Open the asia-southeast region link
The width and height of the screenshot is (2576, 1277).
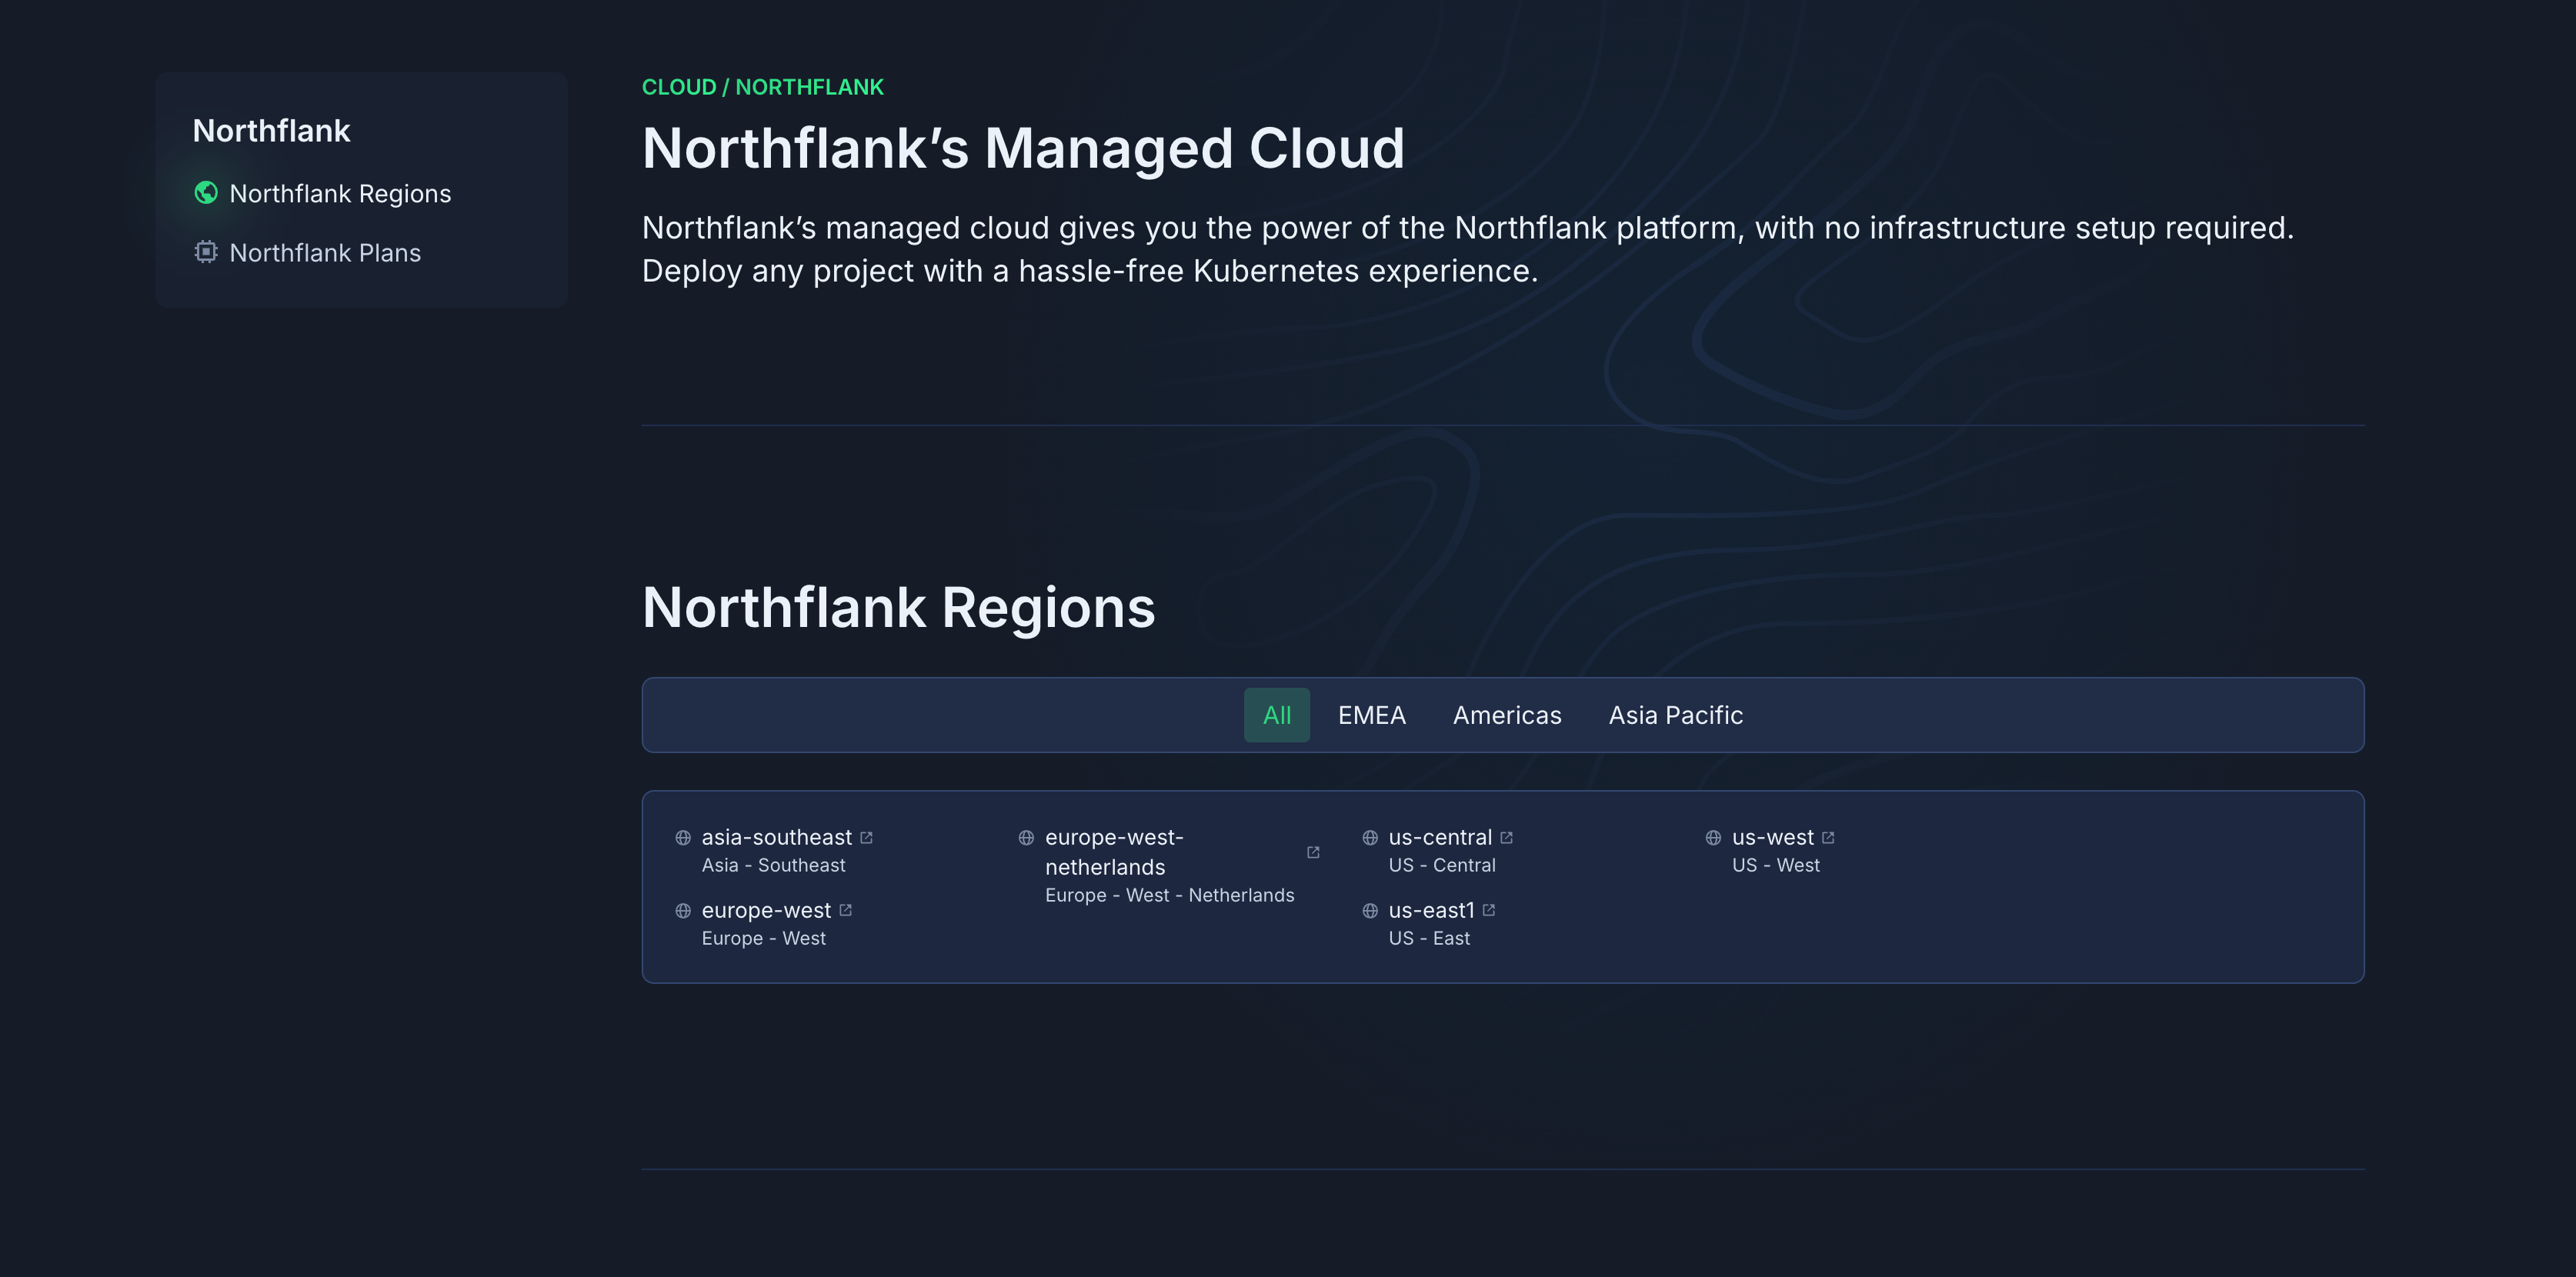[x=777, y=838]
